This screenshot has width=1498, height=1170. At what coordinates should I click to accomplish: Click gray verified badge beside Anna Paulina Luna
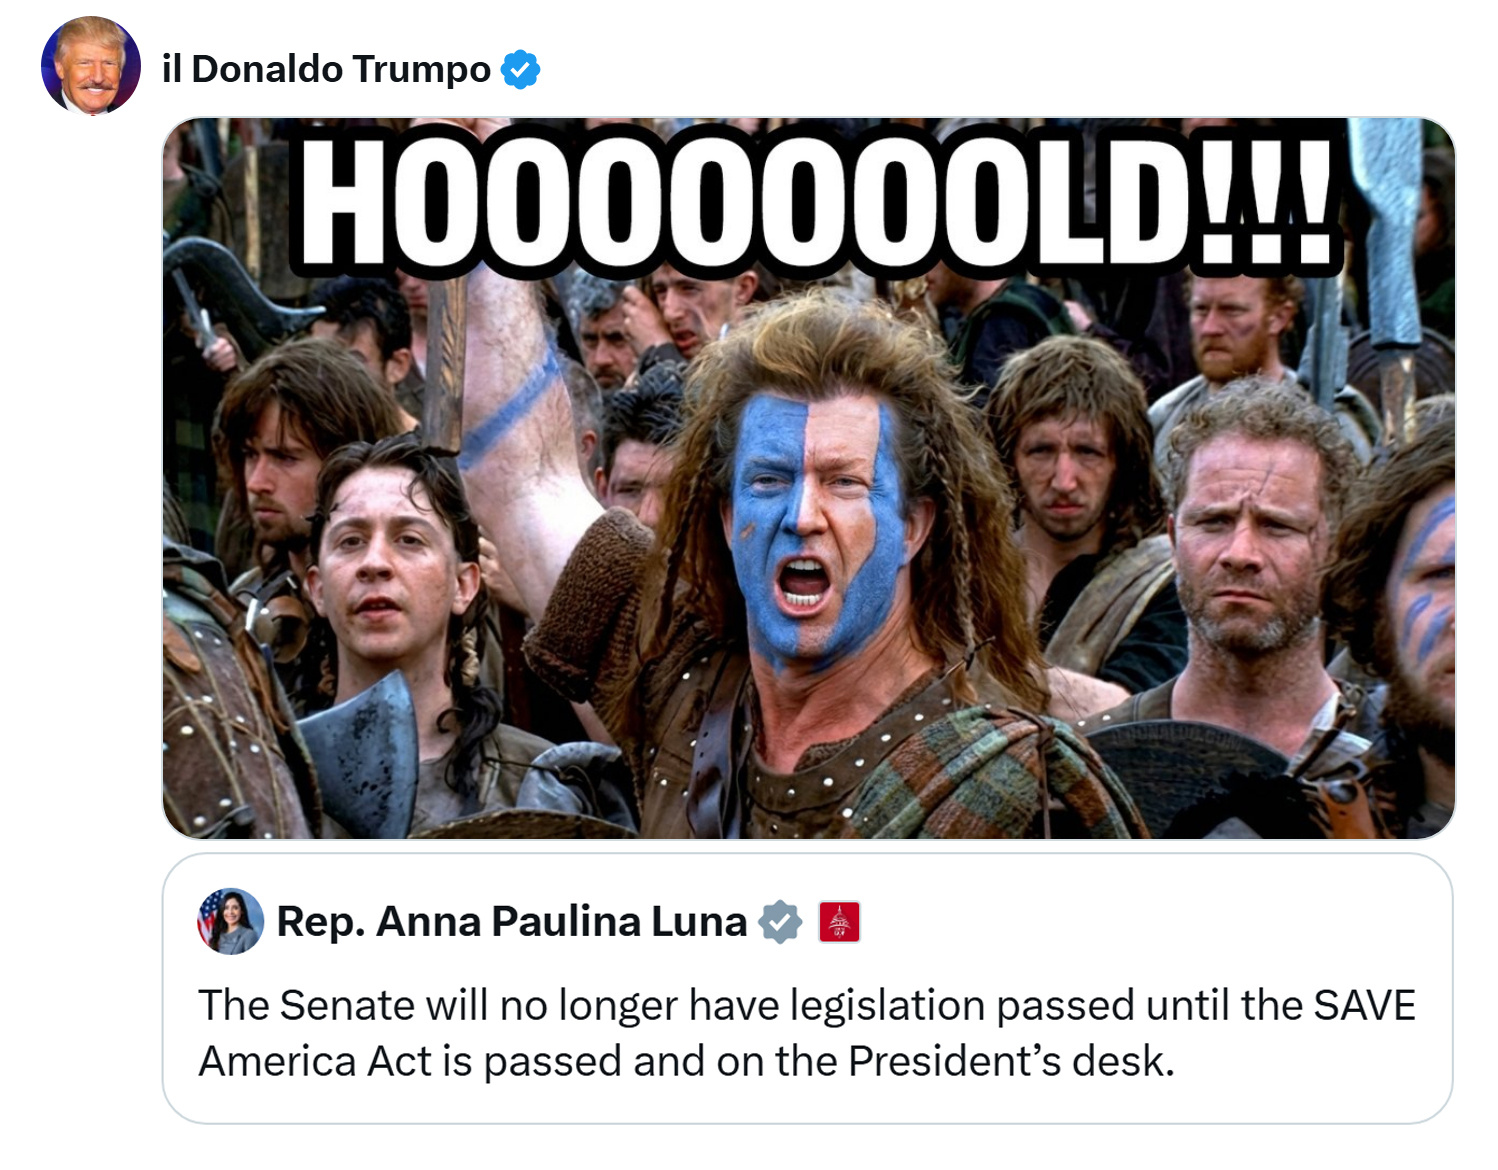780,922
